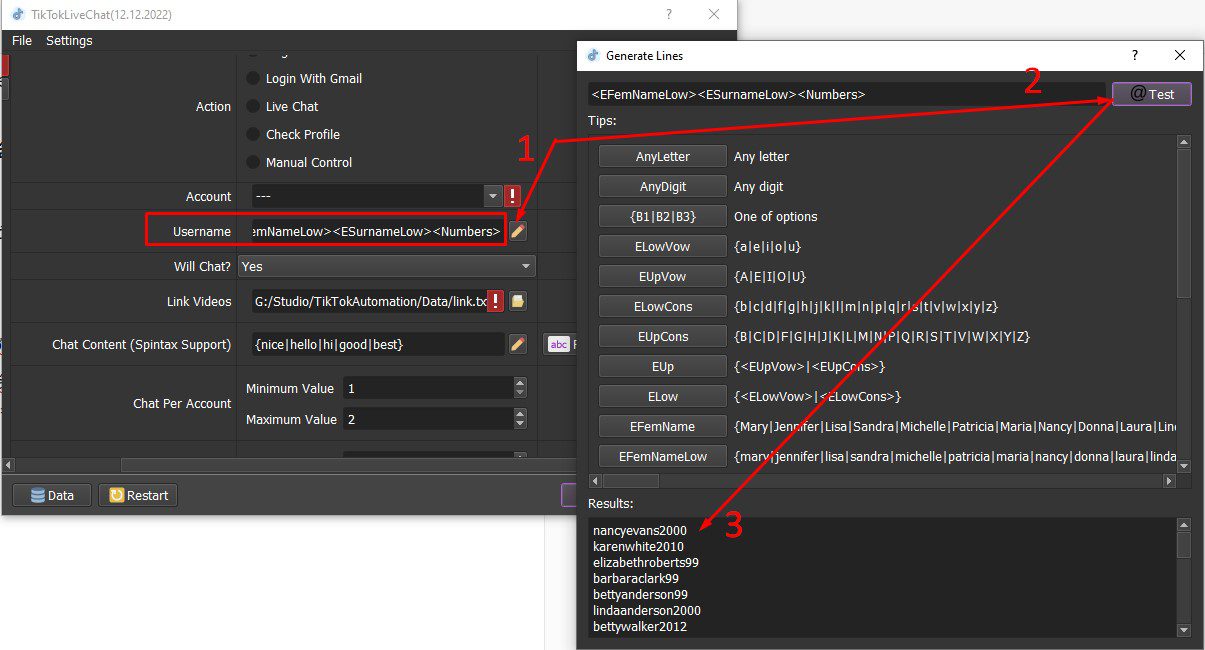This screenshot has height=650, width=1205.
Task: Click the Generate Lines pattern input field
Action: pos(847,94)
